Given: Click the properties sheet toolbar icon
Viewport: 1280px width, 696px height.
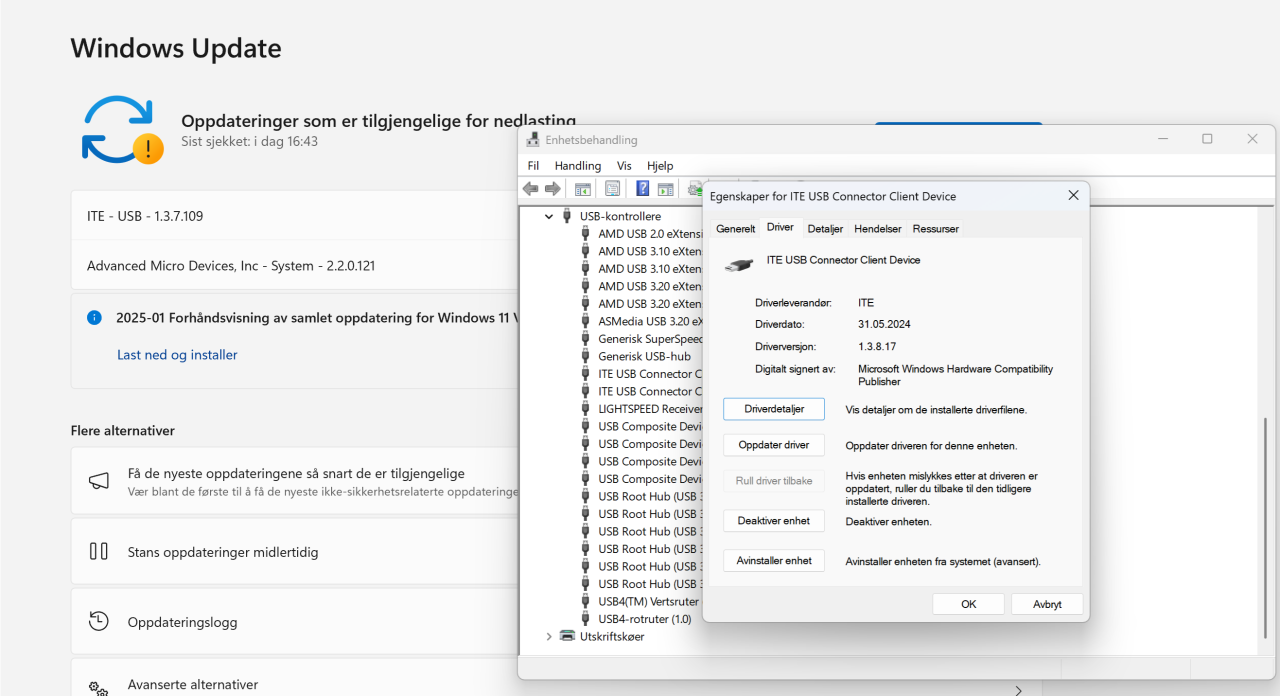Looking at the screenshot, I should (613, 189).
